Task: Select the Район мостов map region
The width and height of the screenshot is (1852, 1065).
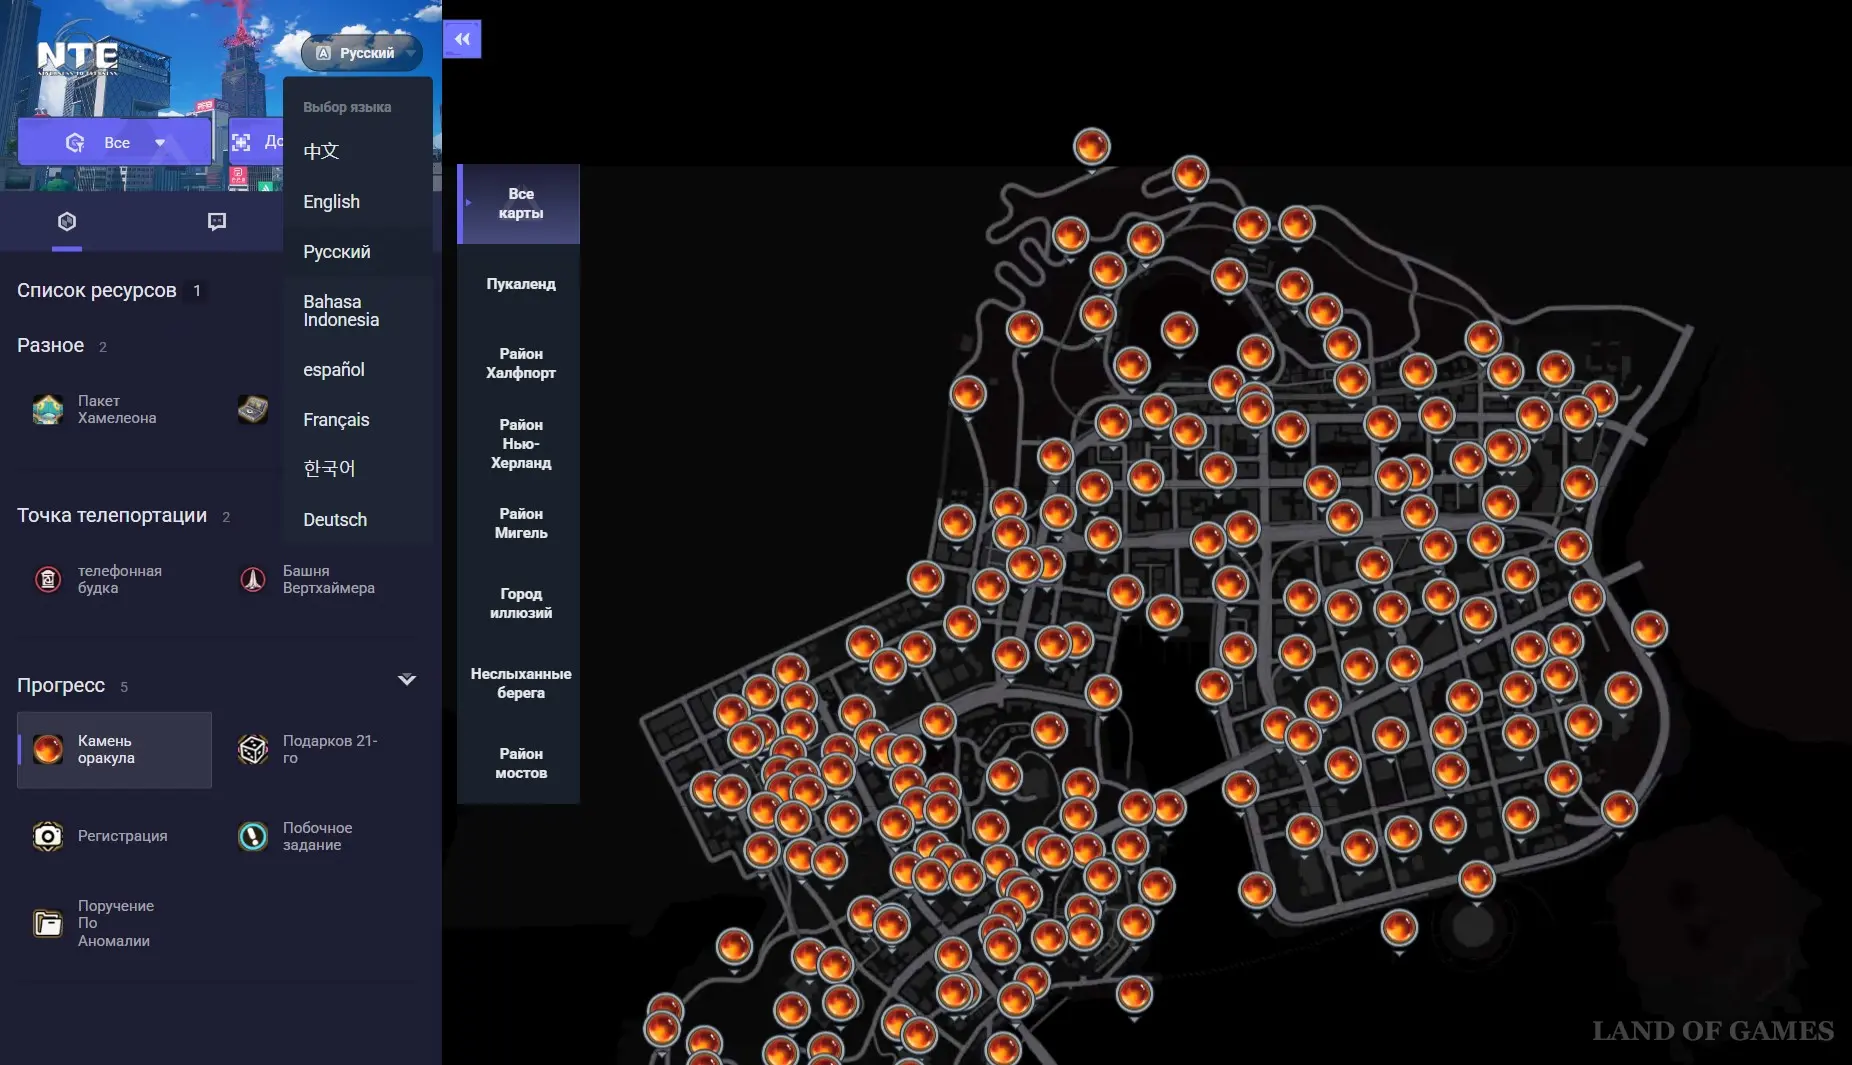Action: pyautogui.click(x=520, y=763)
